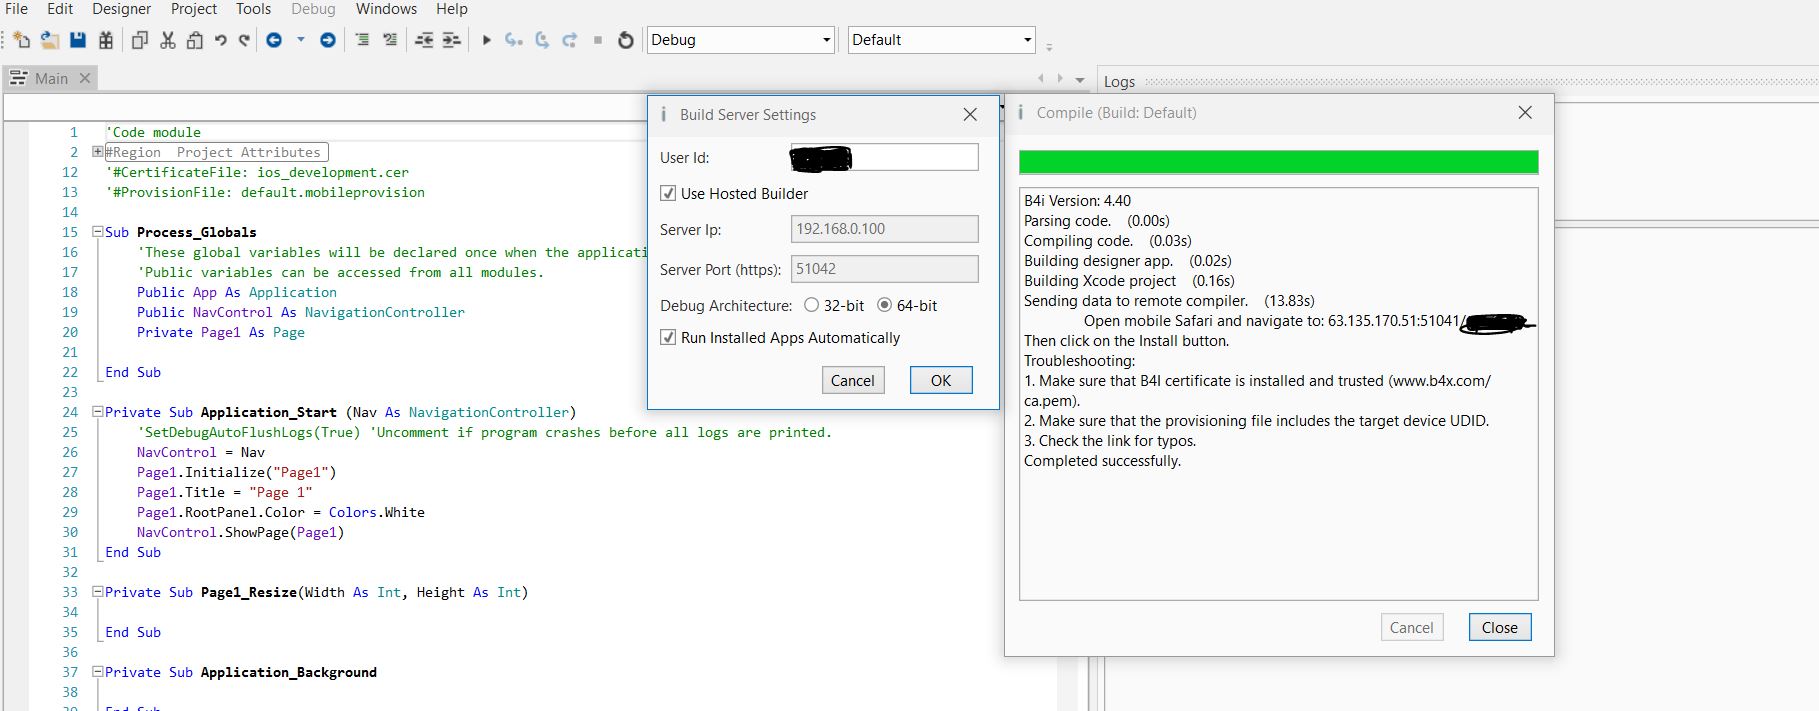The height and width of the screenshot is (711, 1819).
Task: Click Cancel in the Compile window
Action: (1411, 627)
